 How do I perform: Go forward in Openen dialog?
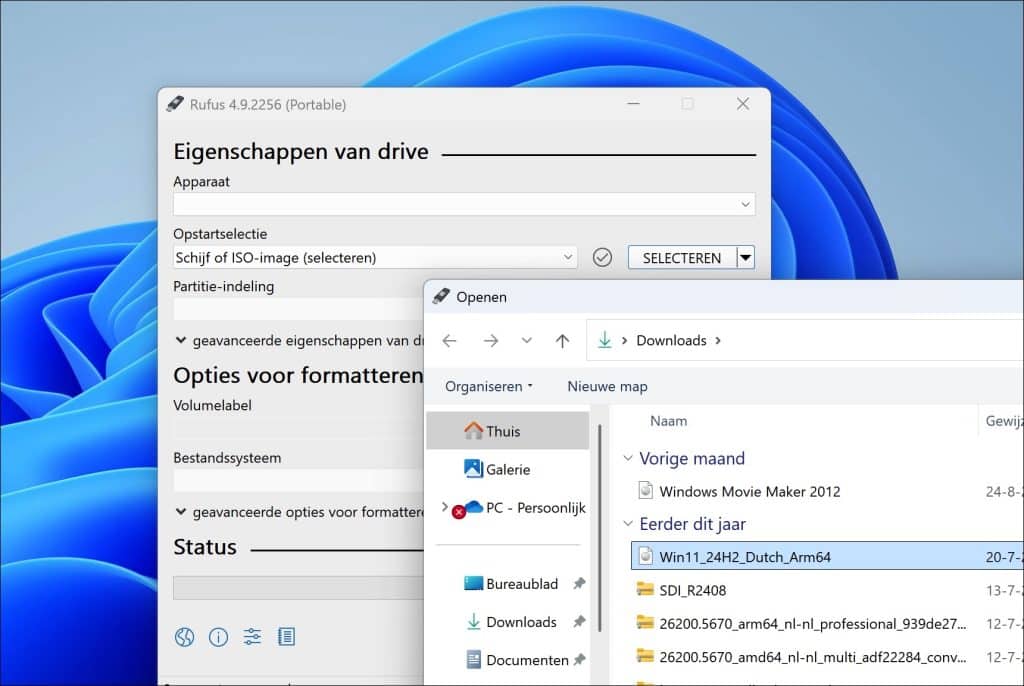(491, 340)
